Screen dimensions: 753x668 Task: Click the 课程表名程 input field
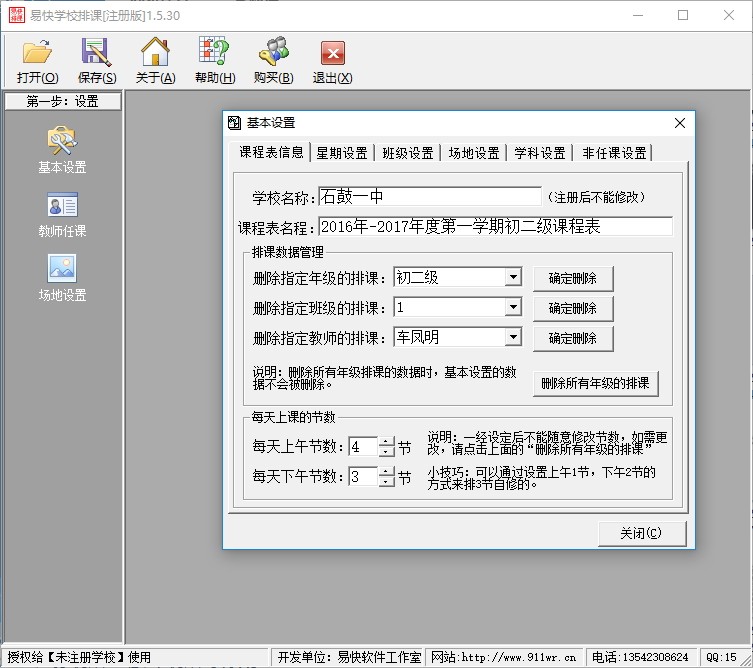495,226
